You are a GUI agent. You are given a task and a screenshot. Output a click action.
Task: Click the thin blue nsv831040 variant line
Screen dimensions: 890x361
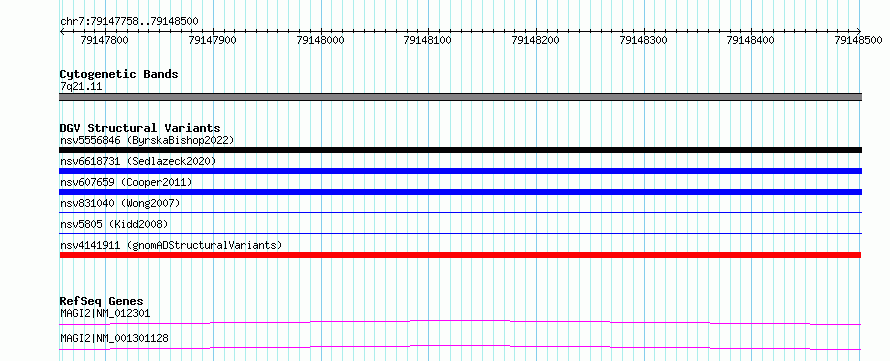coord(460,212)
